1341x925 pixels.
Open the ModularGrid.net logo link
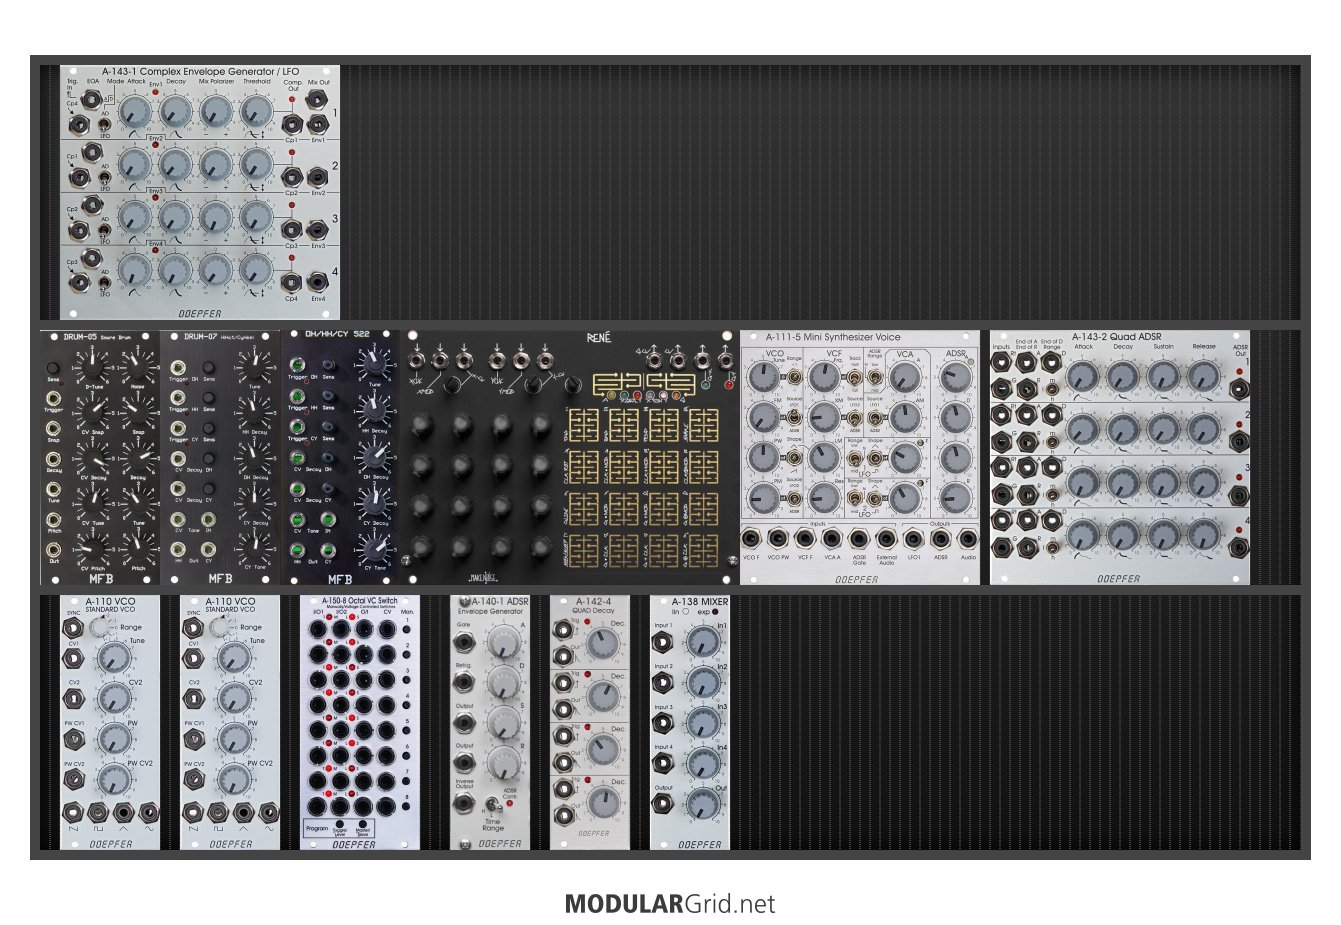point(670,904)
